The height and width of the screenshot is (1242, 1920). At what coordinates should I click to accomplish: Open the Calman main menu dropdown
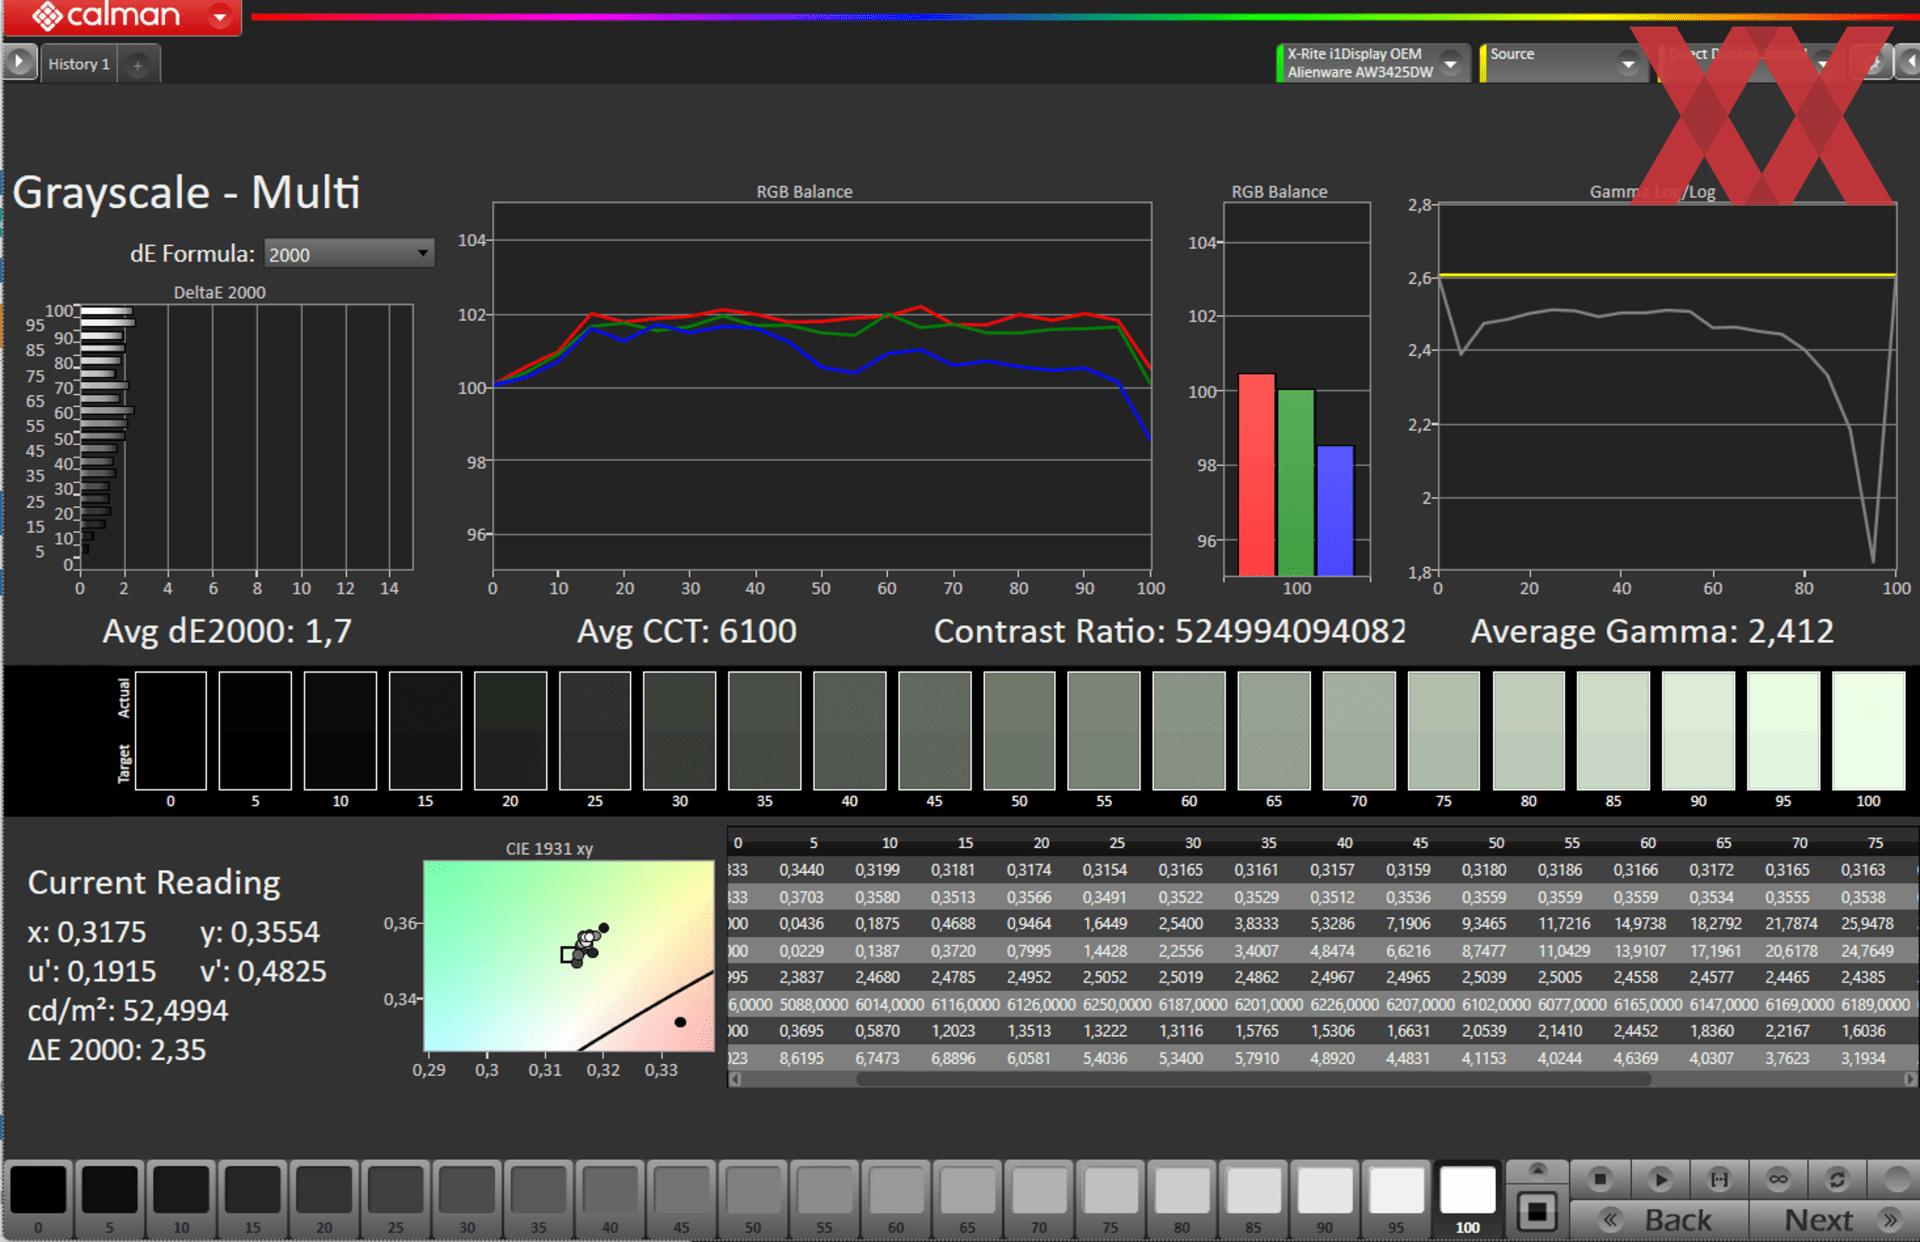[x=220, y=16]
